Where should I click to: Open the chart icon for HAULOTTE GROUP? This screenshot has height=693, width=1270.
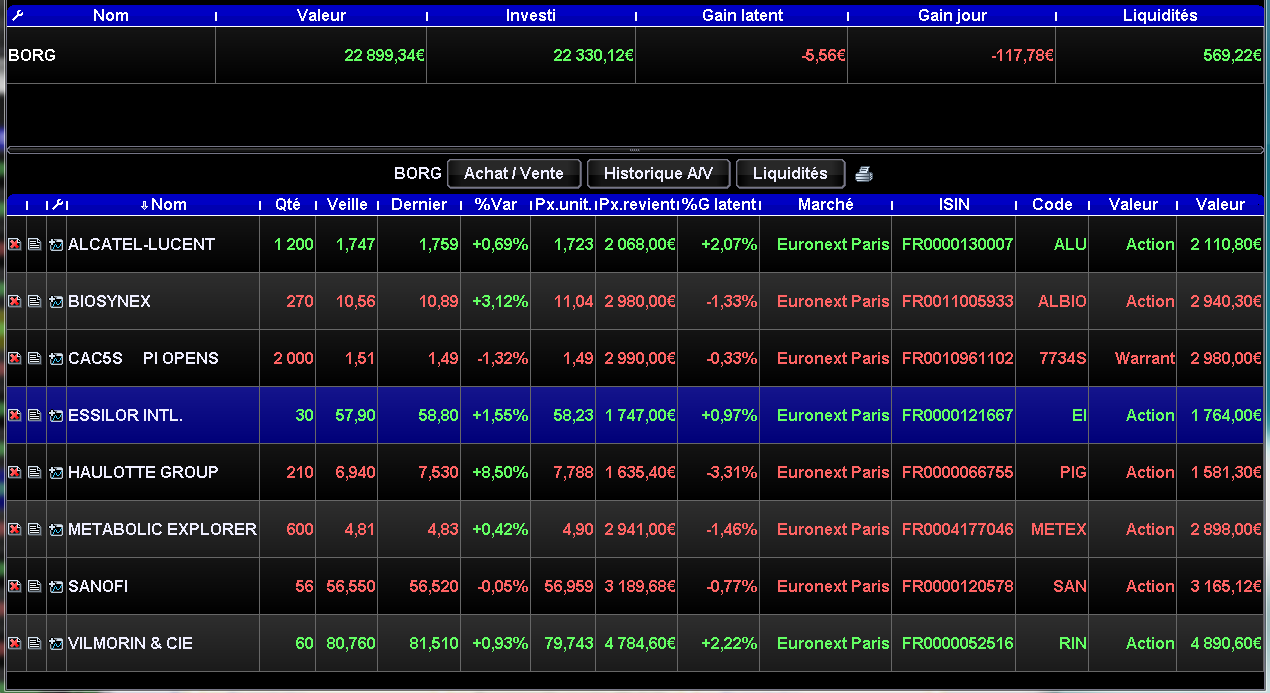[56, 472]
